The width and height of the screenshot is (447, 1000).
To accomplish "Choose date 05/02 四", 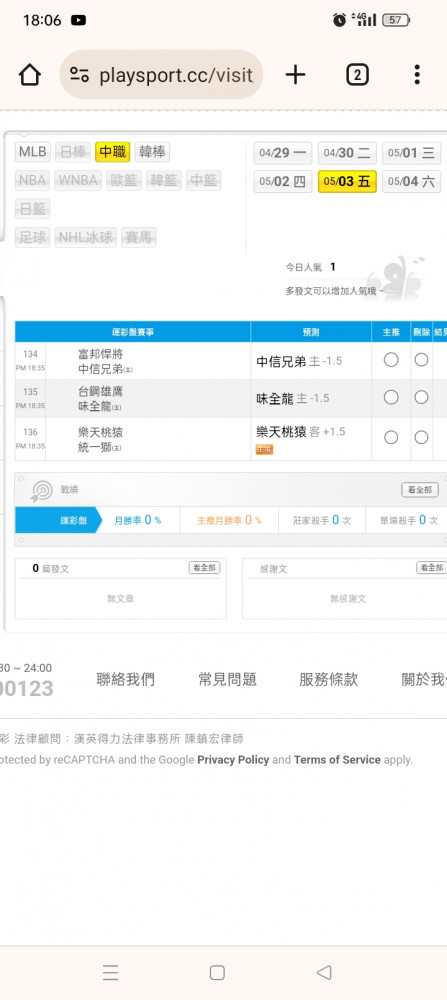I will point(283,181).
